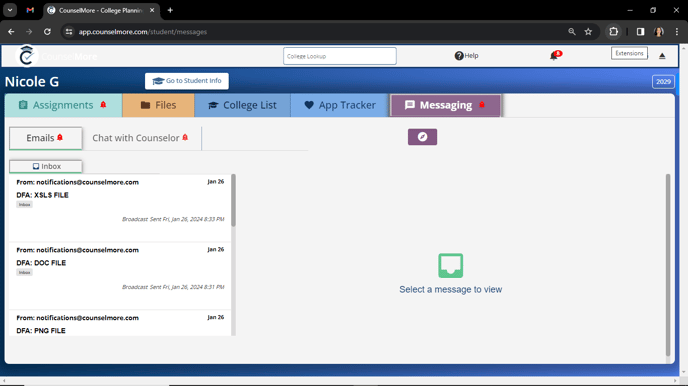Image resolution: width=688 pixels, height=386 pixels.
Task: Click Go to Student Info button
Action: tap(186, 81)
